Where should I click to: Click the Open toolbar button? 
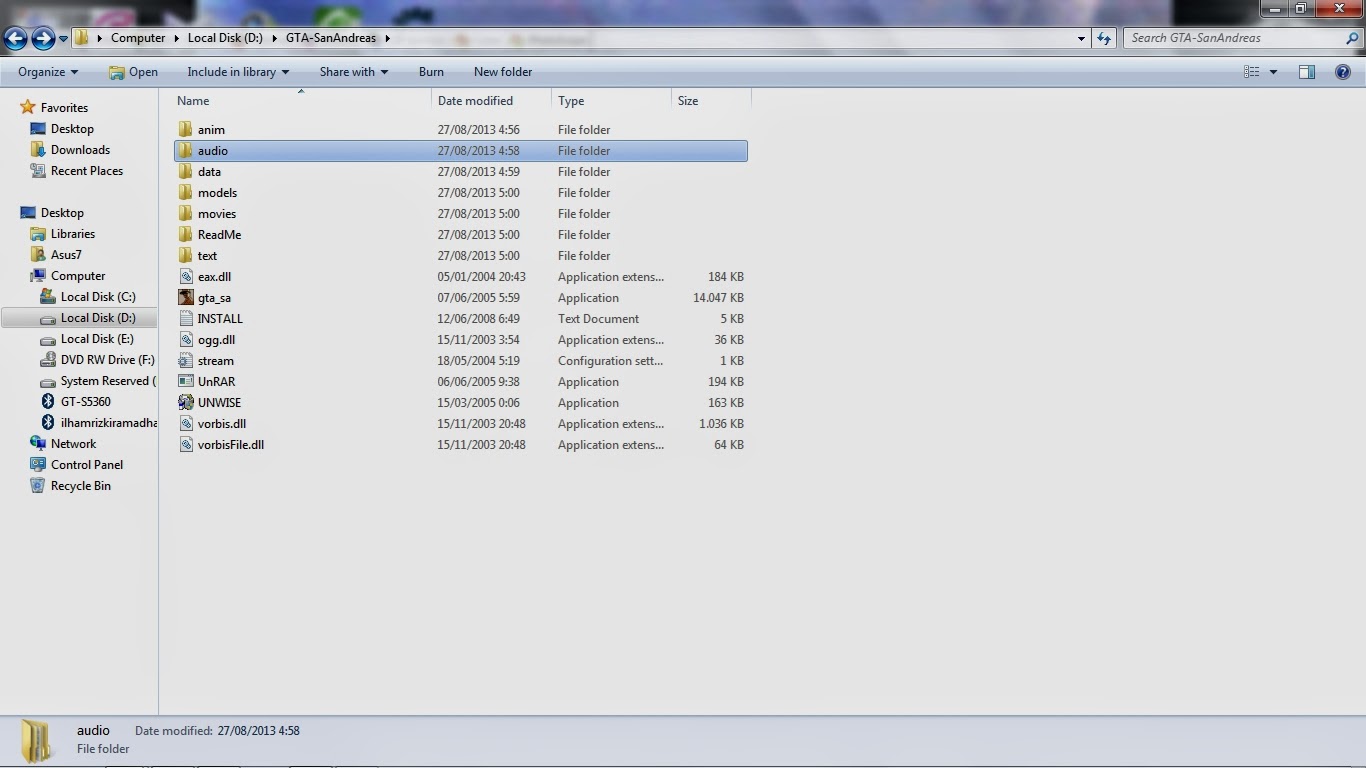point(133,72)
